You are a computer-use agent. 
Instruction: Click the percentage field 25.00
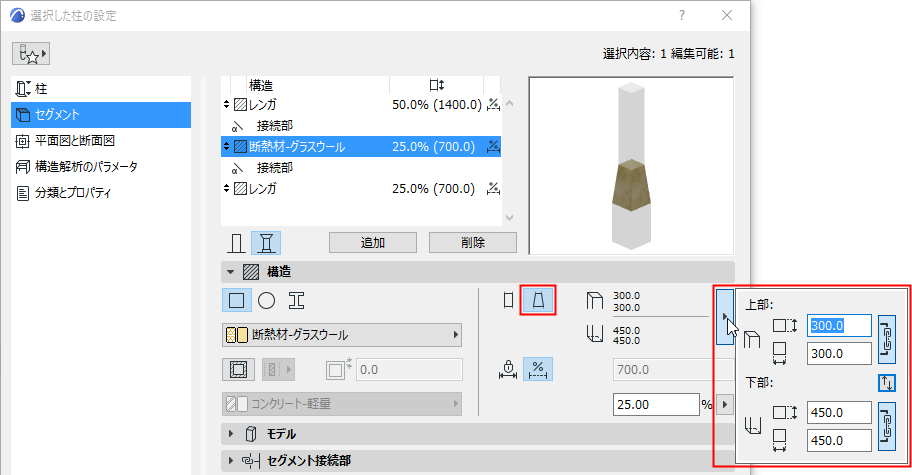tap(656, 404)
